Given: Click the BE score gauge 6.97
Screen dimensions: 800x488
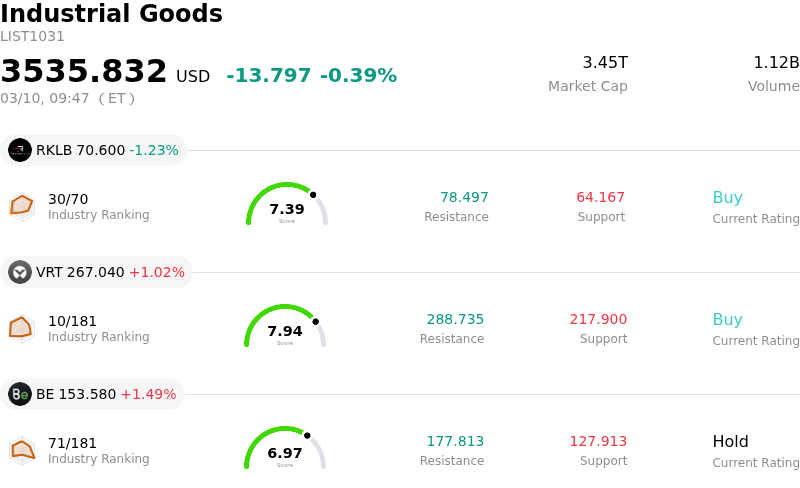Looking at the screenshot, I should 285,450.
